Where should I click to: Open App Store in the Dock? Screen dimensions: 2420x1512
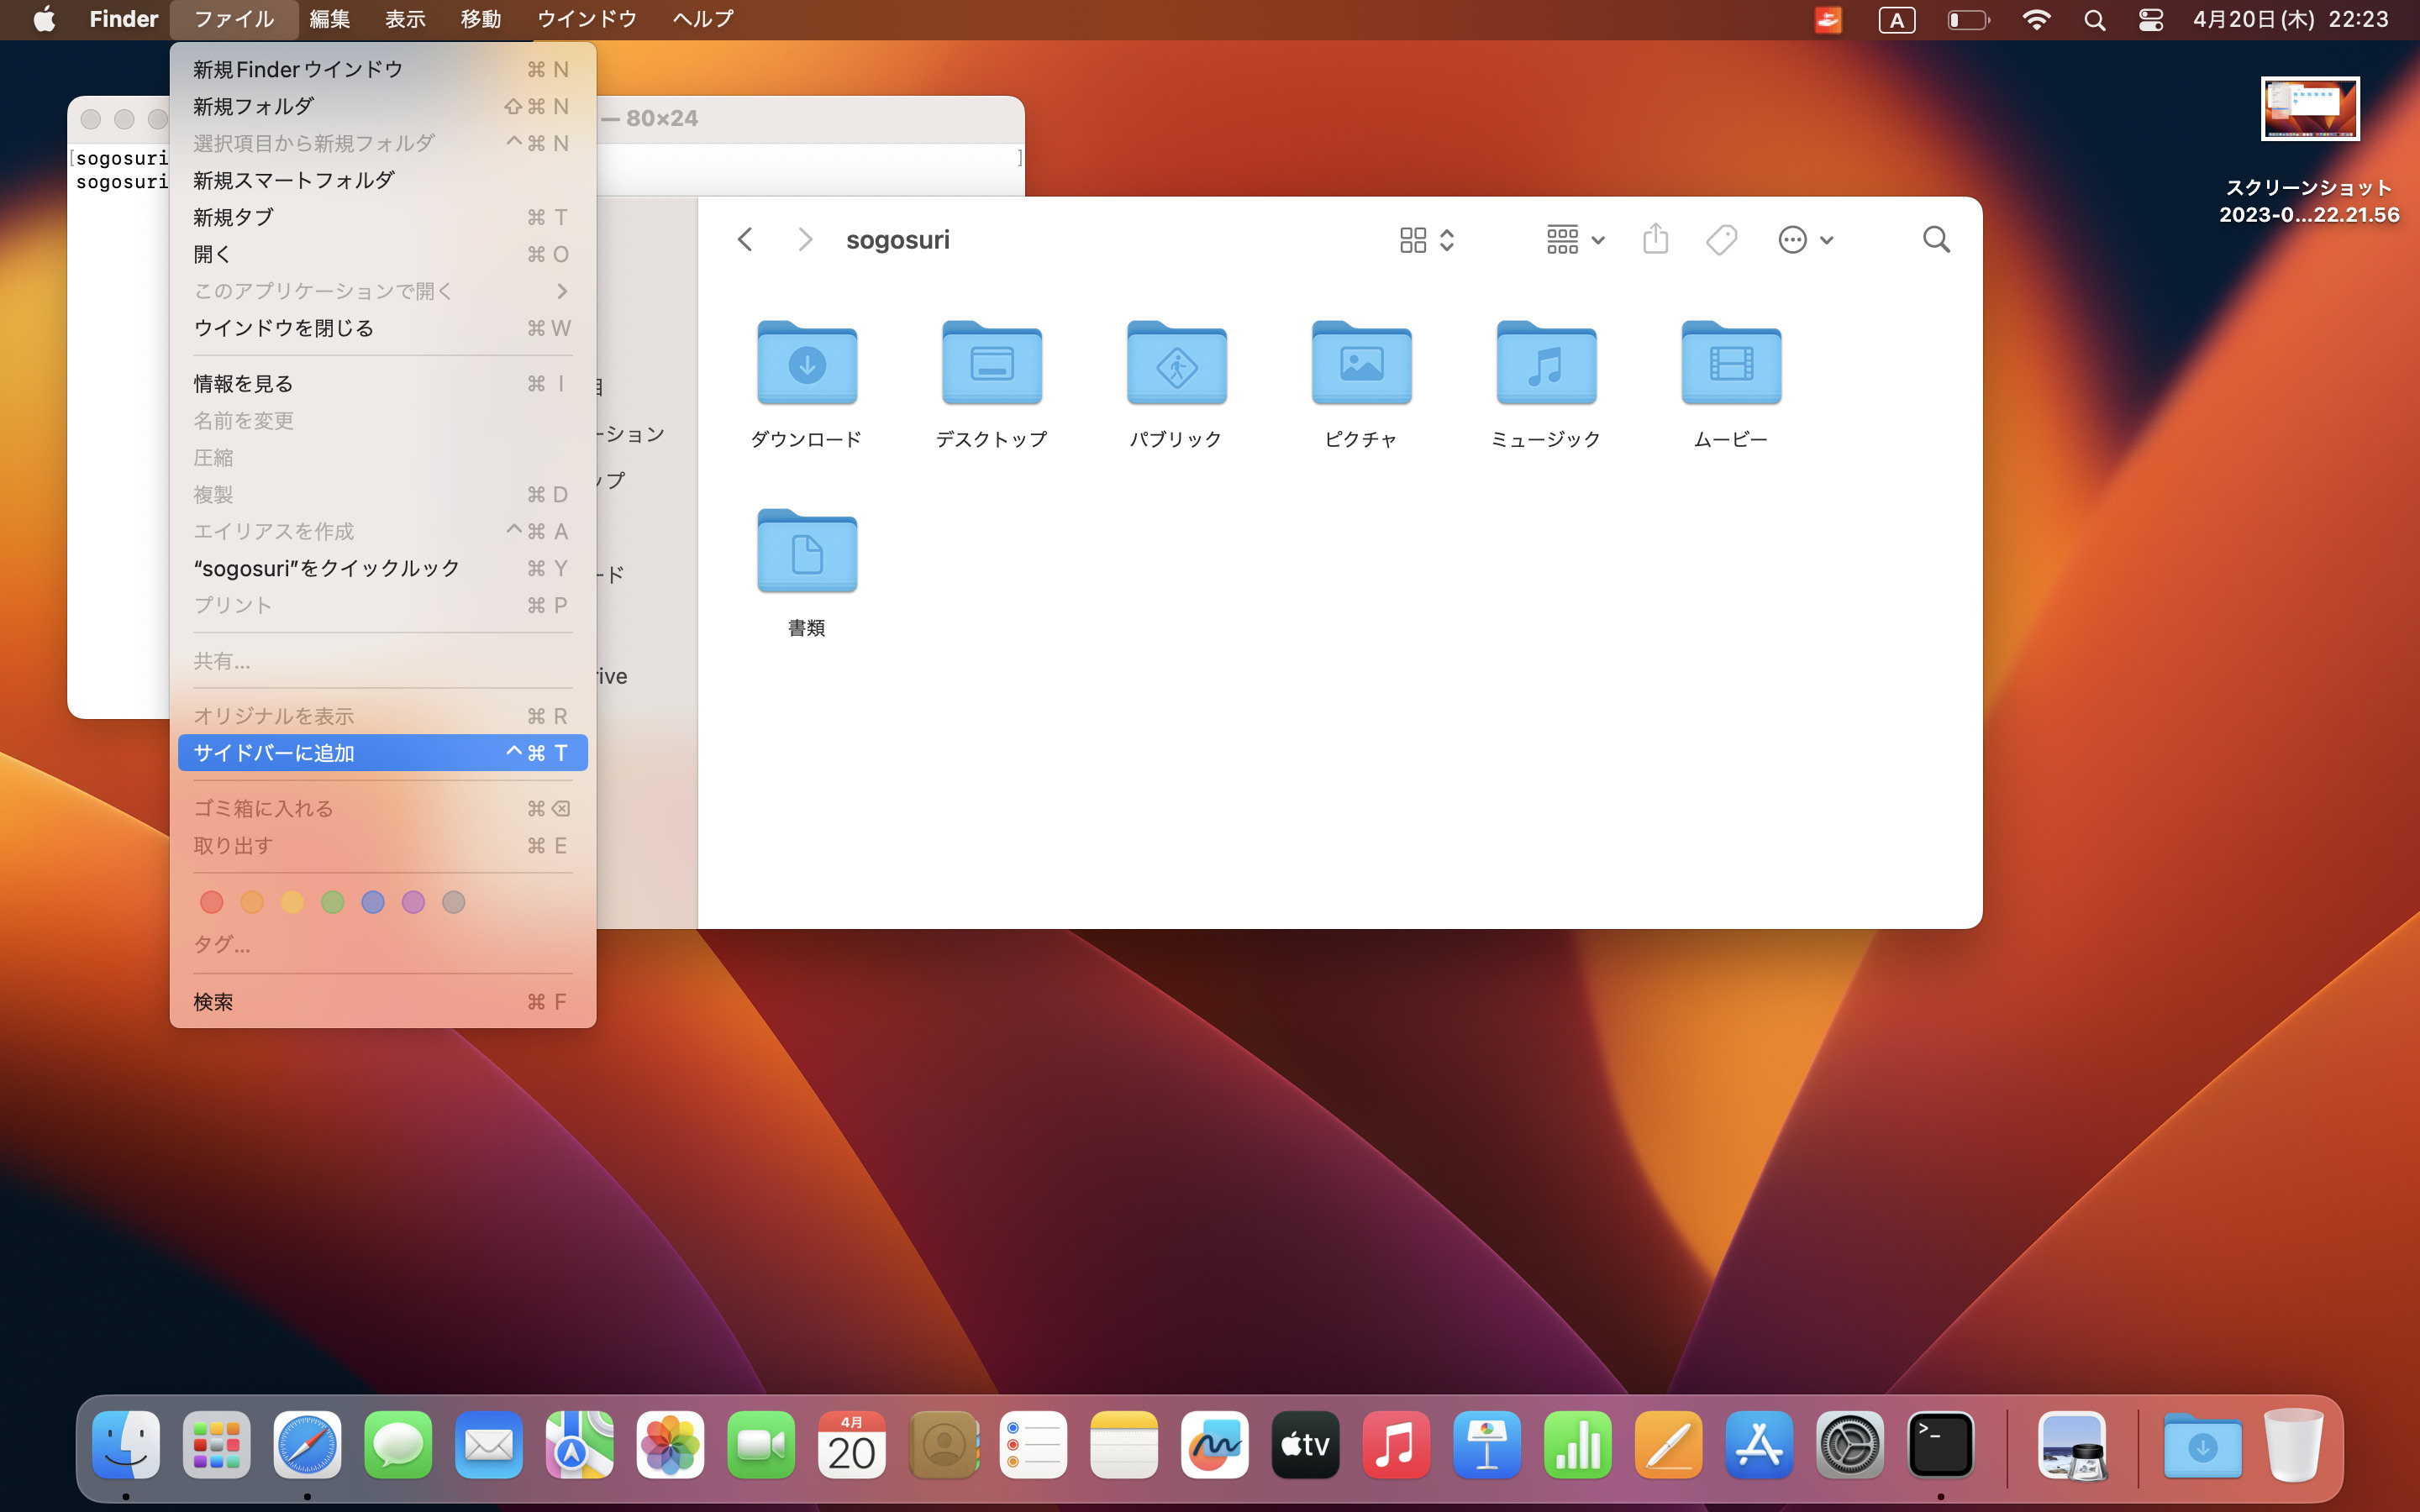(x=1759, y=1445)
